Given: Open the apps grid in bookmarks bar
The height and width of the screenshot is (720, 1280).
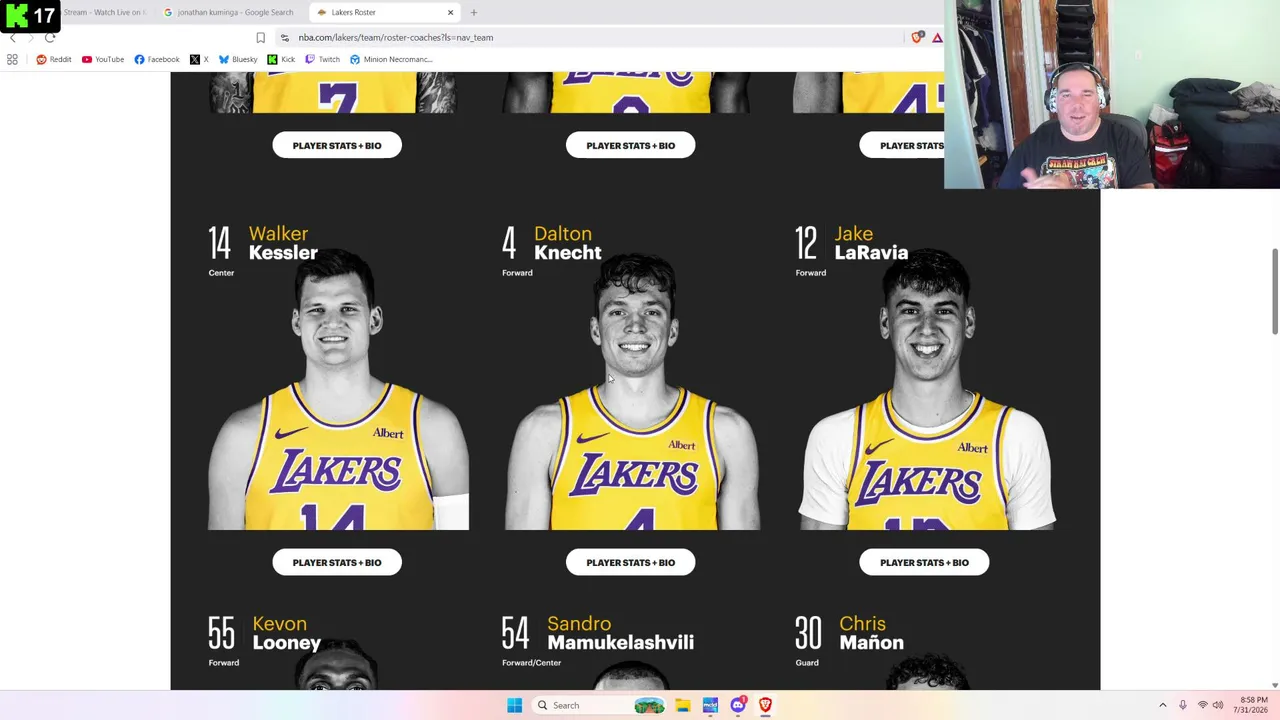Looking at the screenshot, I should click(12, 59).
